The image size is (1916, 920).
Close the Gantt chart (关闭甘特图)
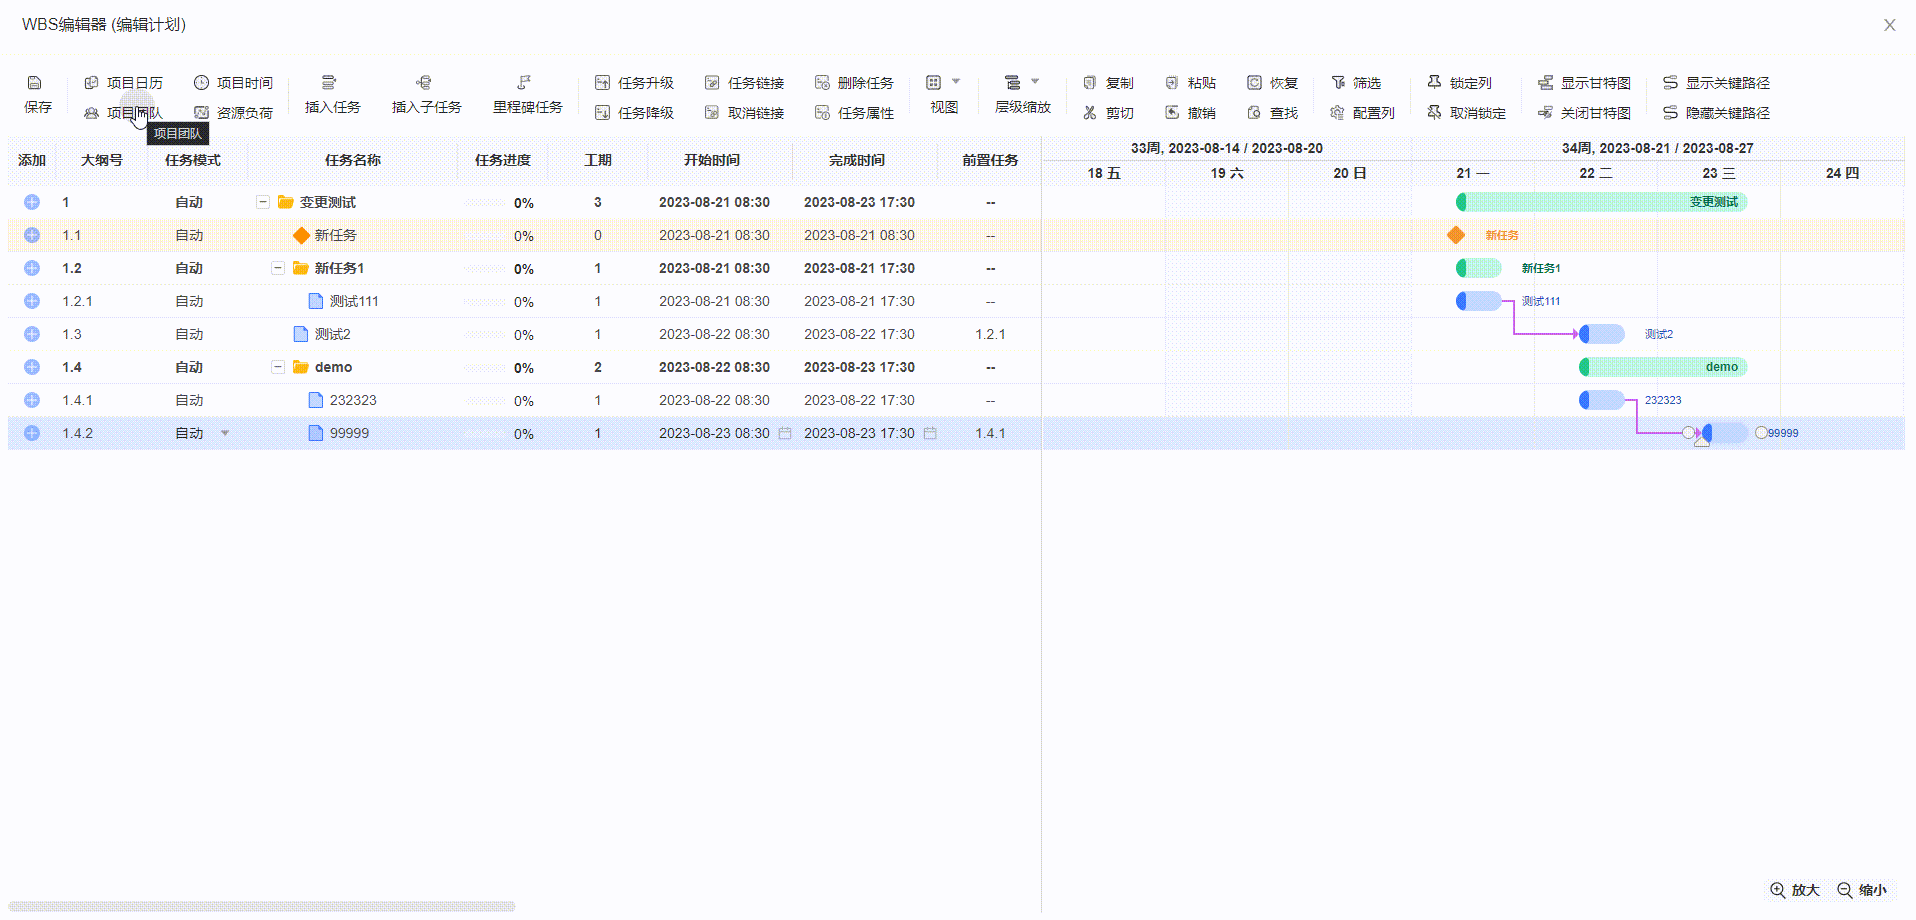click(x=1584, y=113)
